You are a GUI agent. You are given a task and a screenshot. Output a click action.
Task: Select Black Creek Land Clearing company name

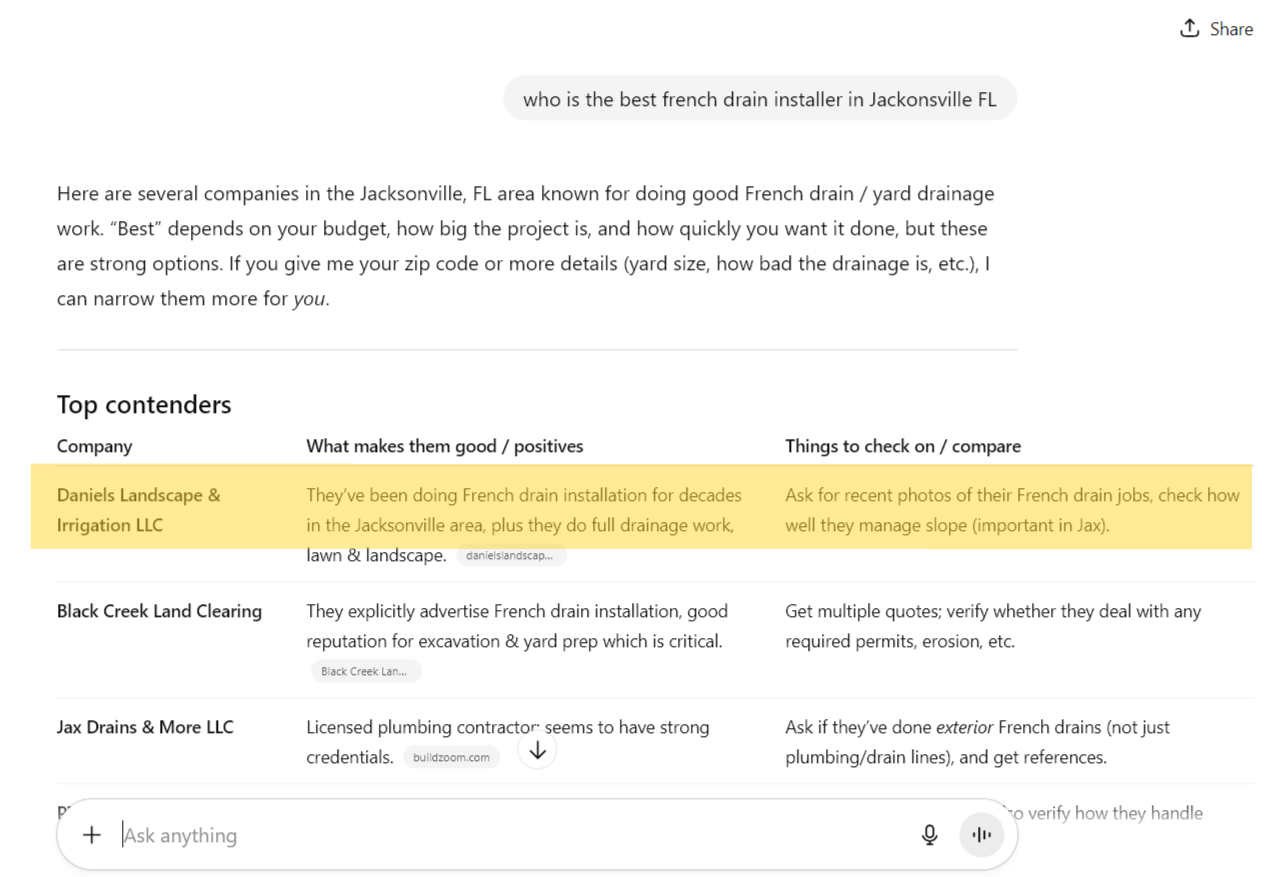tap(159, 611)
